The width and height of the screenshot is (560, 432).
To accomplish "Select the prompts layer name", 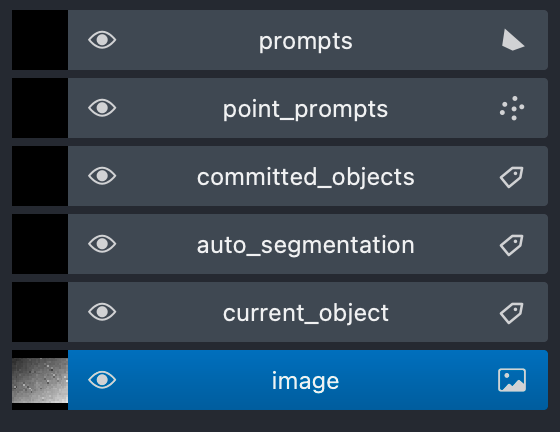I will pos(306,42).
